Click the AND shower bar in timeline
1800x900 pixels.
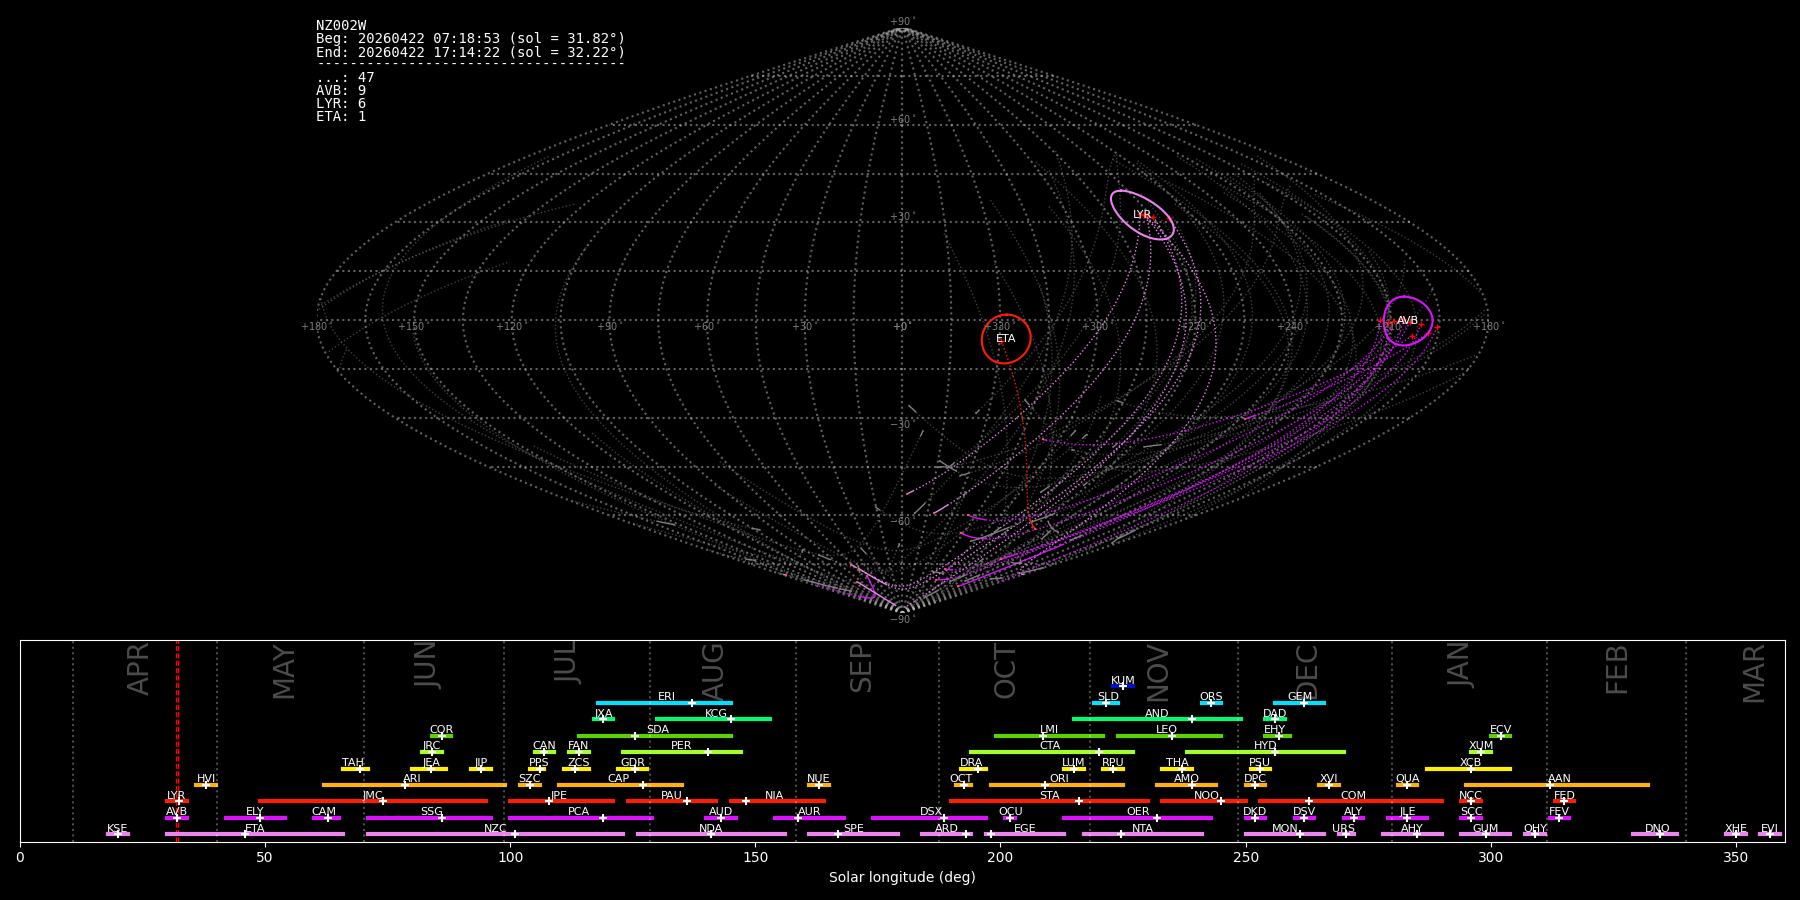point(1157,719)
